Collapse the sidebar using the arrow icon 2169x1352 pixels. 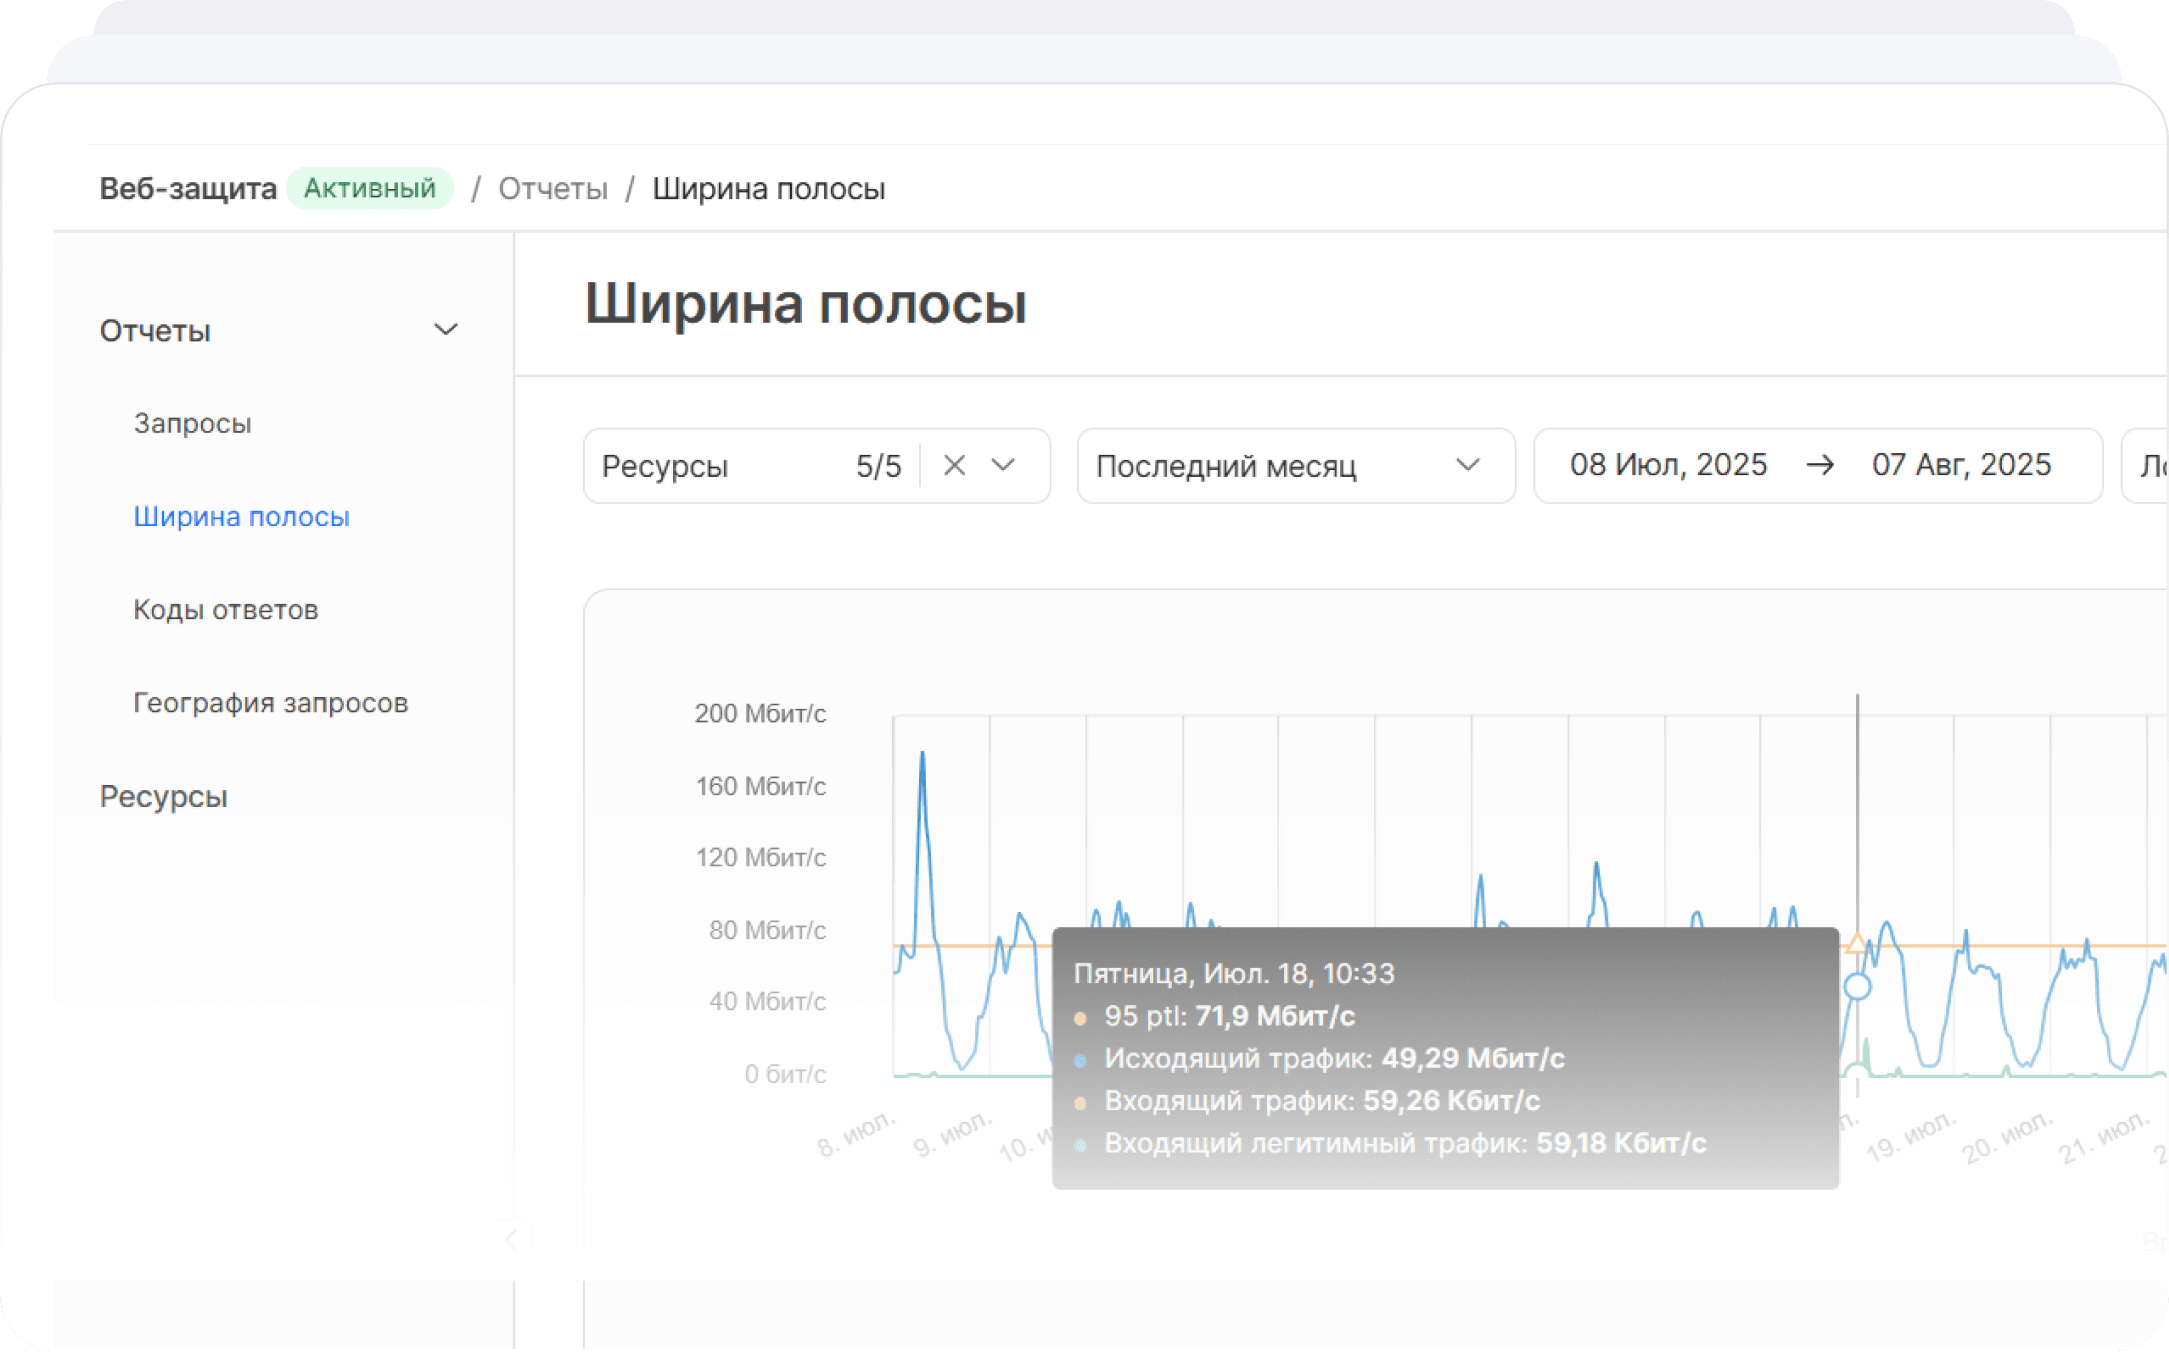click(x=513, y=1238)
